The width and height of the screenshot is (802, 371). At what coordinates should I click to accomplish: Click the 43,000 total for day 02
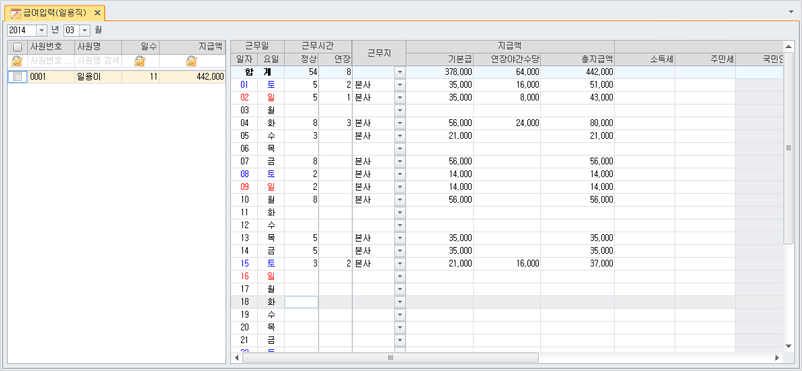point(601,98)
